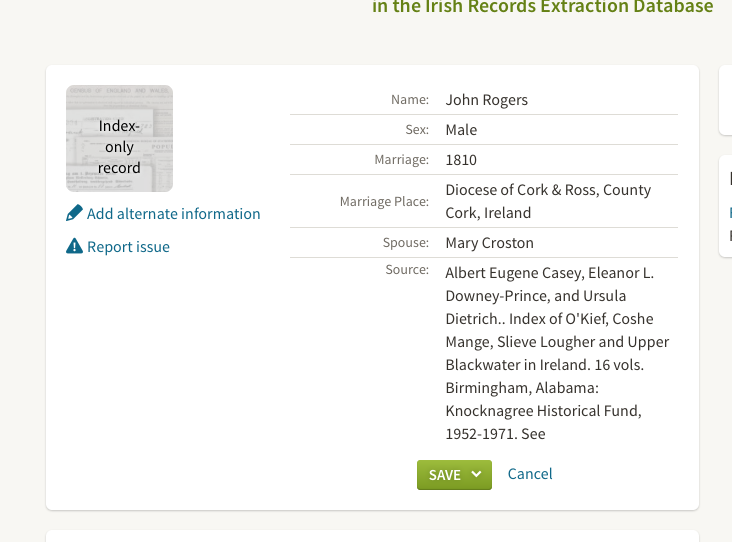
Task: Click the Marriage Place field label
Action: [x=384, y=202]
